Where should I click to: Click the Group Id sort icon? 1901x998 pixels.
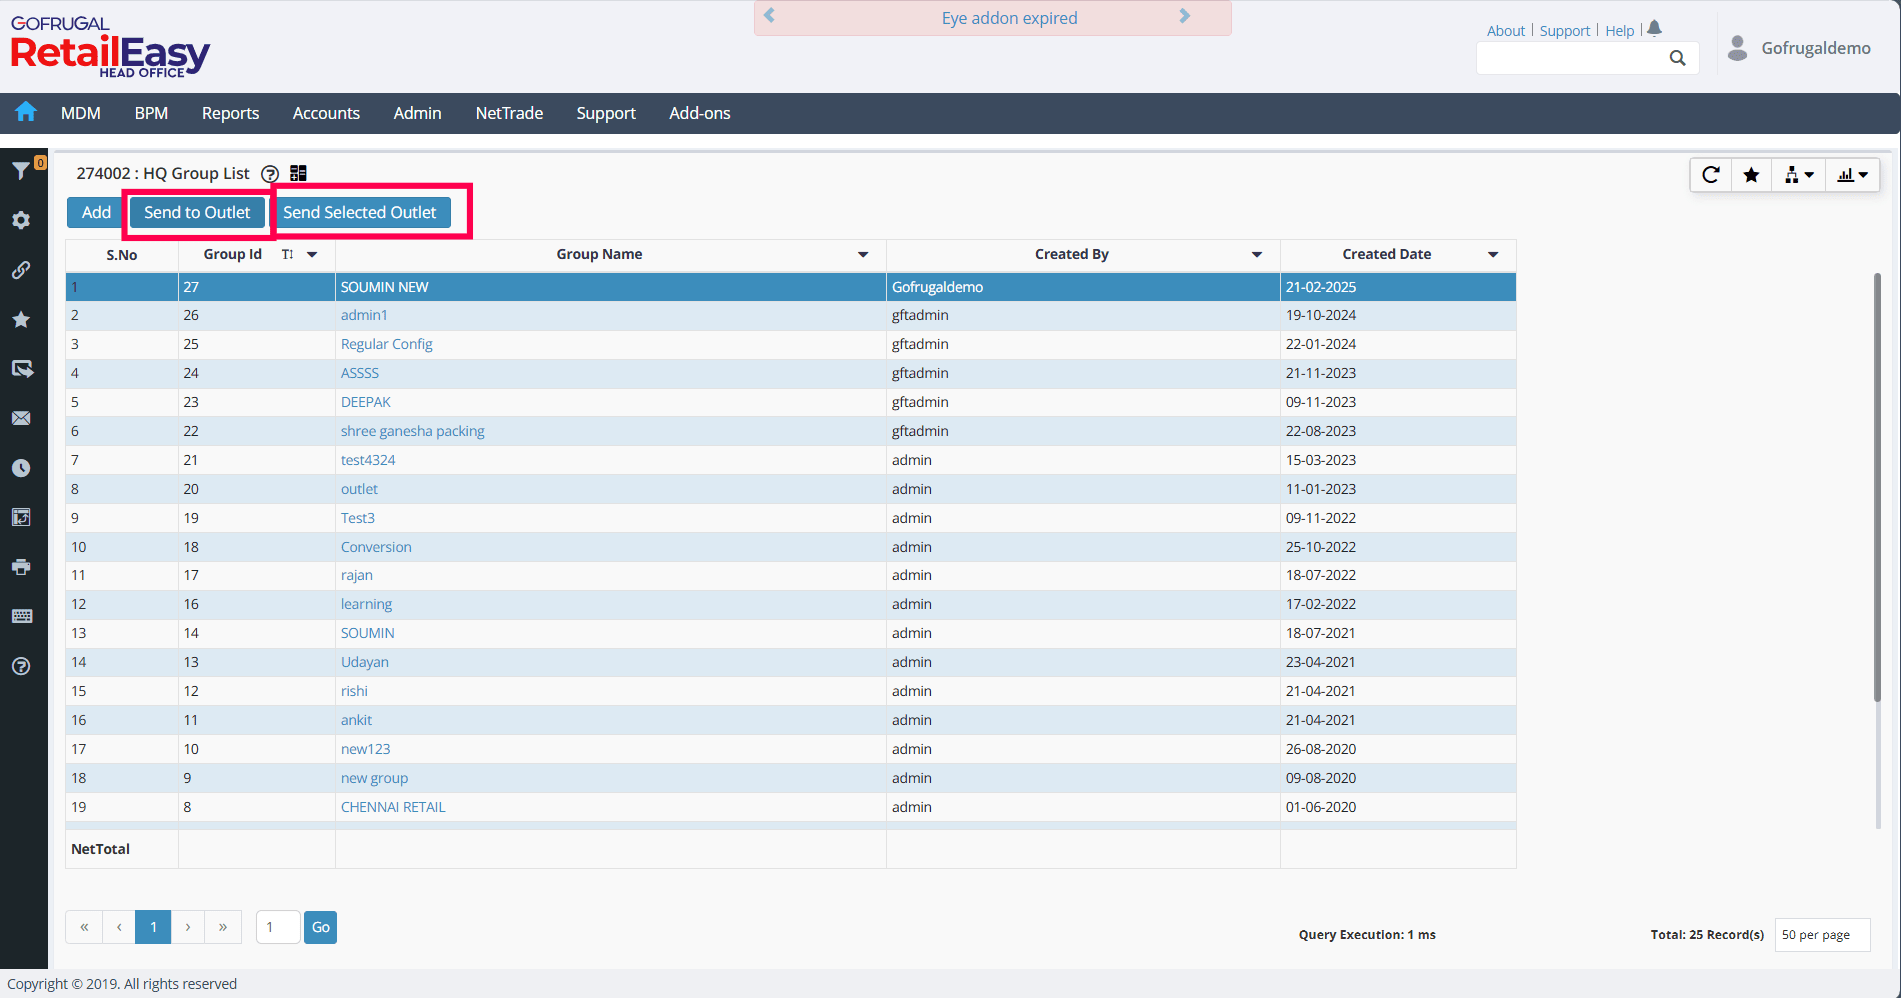tap(288, 254)
